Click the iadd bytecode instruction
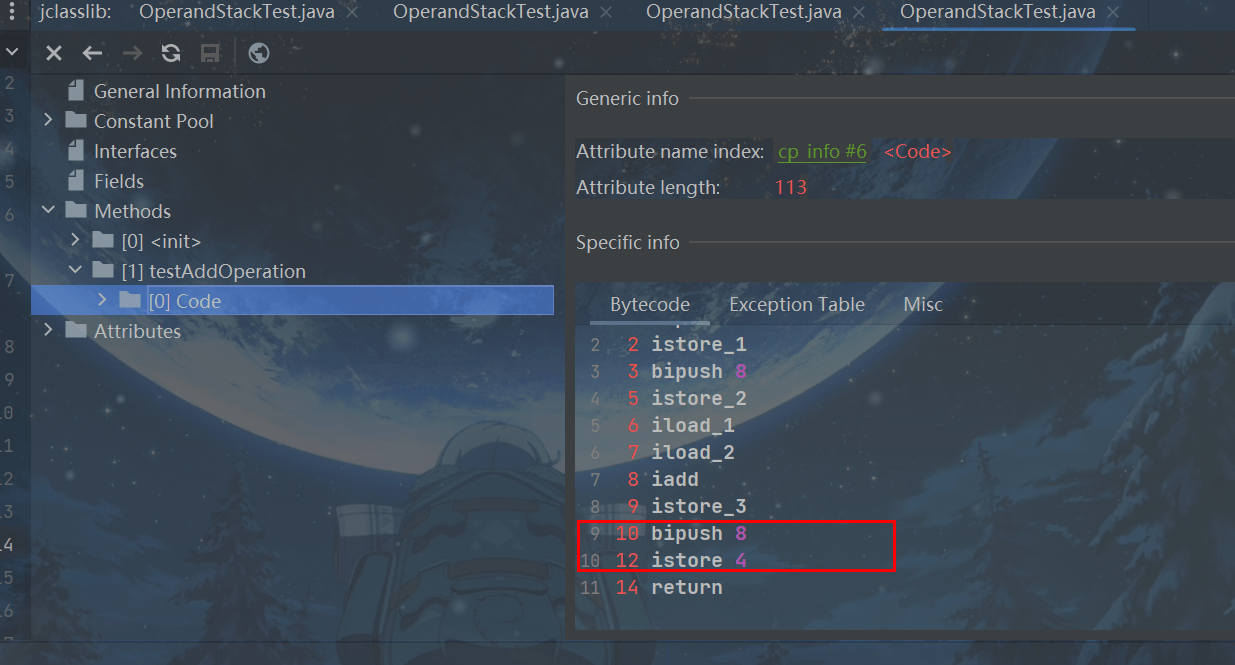This screenshot has height=665, width=1235. point(674,480)
